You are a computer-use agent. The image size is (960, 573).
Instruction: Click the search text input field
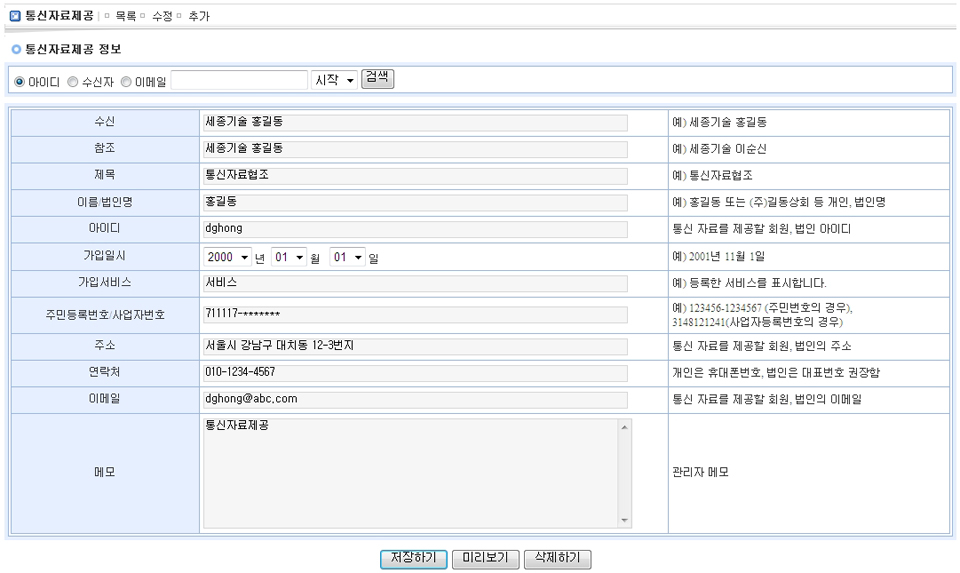(x=239, y=81)
